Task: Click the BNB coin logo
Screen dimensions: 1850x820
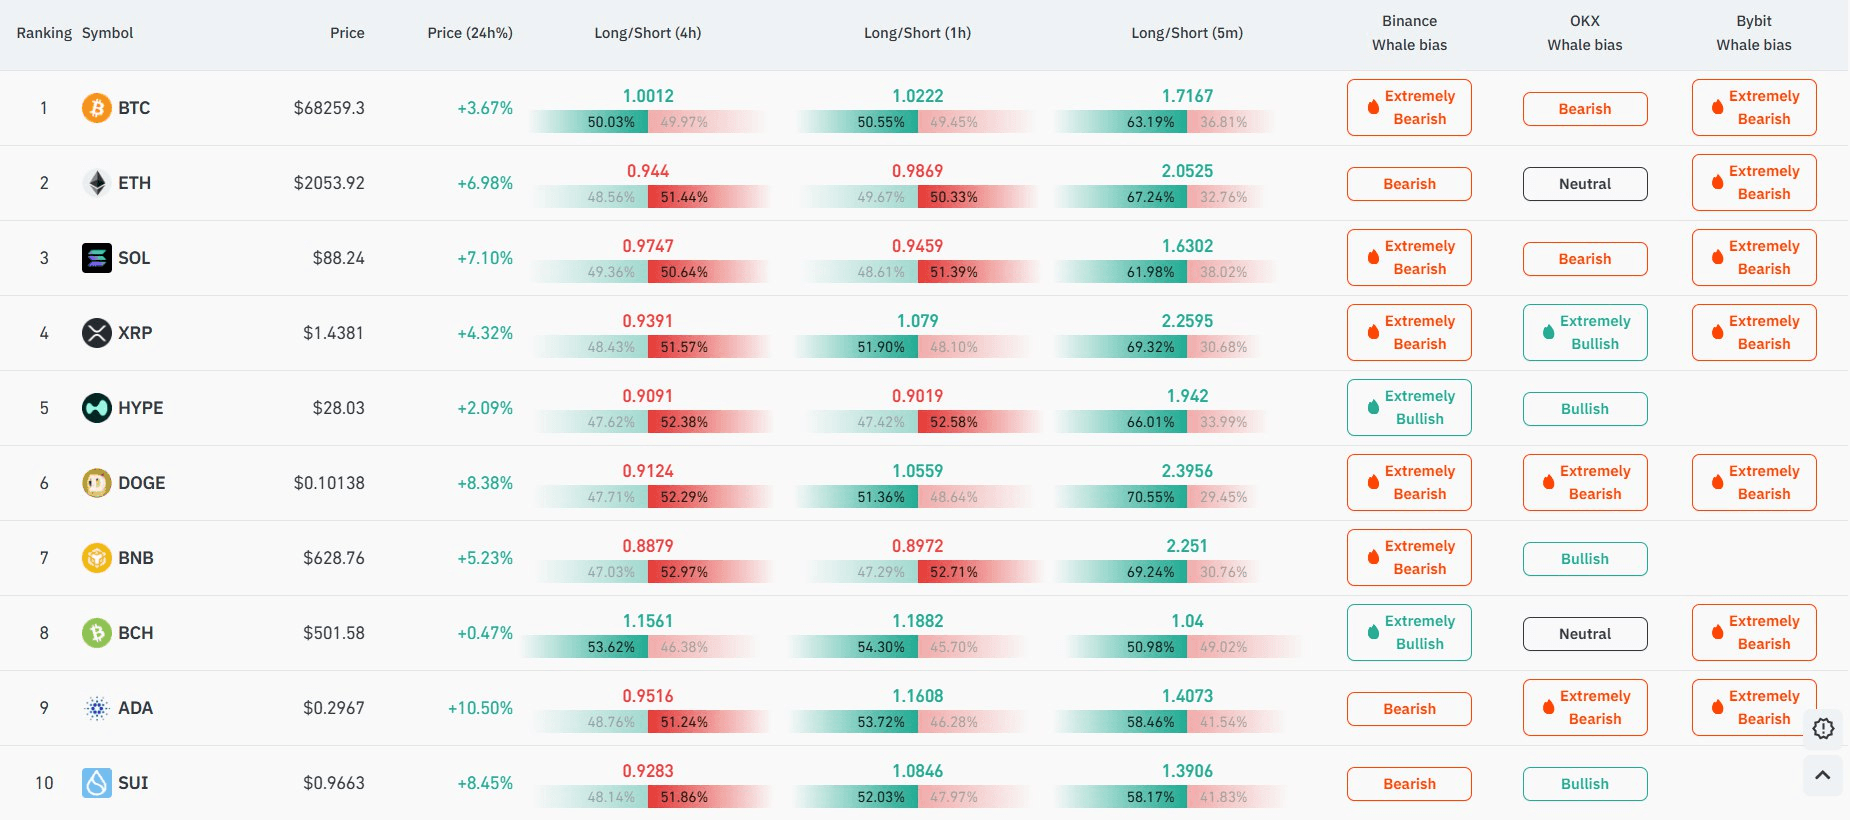Action: click(96, 558)
